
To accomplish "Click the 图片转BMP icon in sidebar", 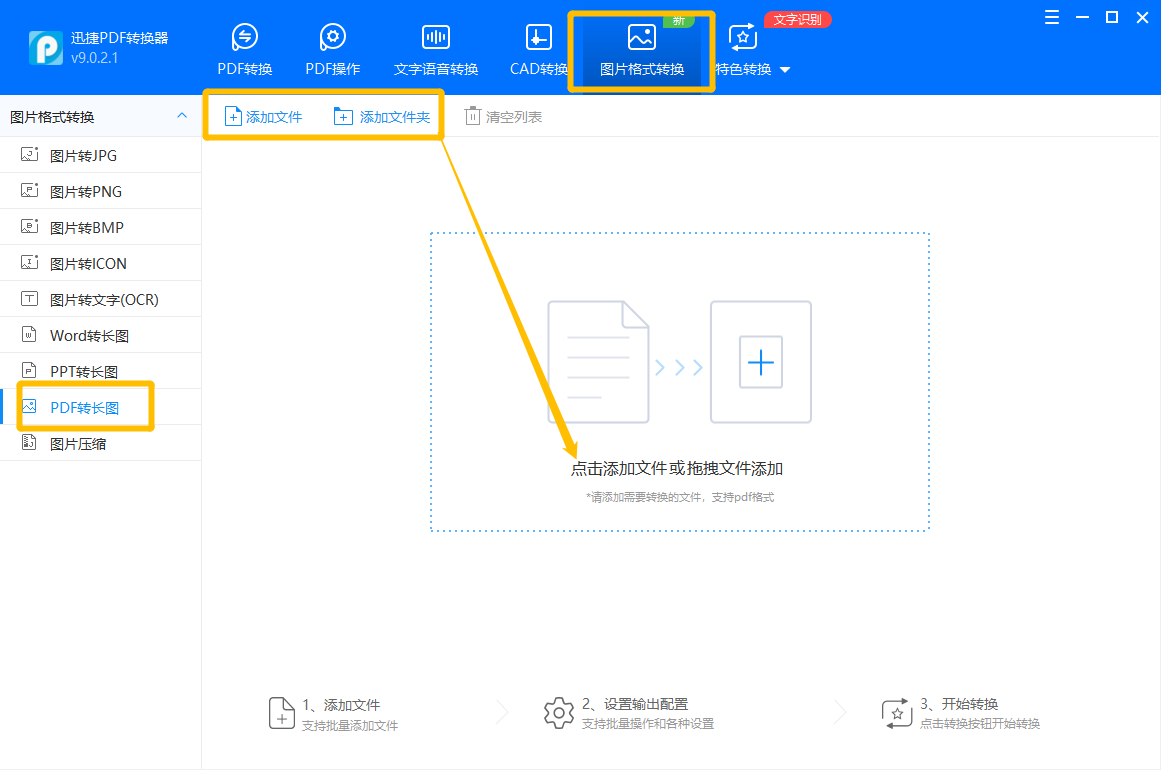I will point(30,227).
